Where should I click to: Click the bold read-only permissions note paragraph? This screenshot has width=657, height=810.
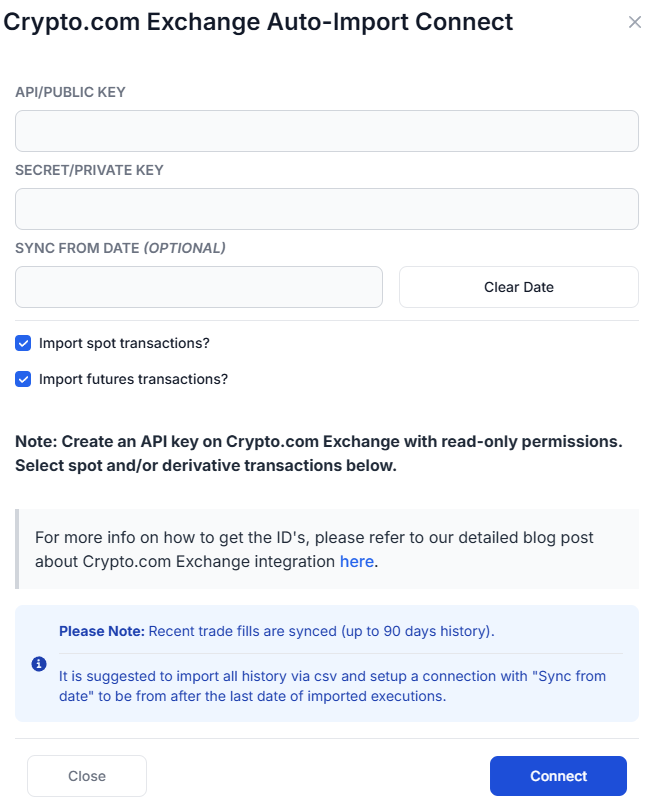319,453
